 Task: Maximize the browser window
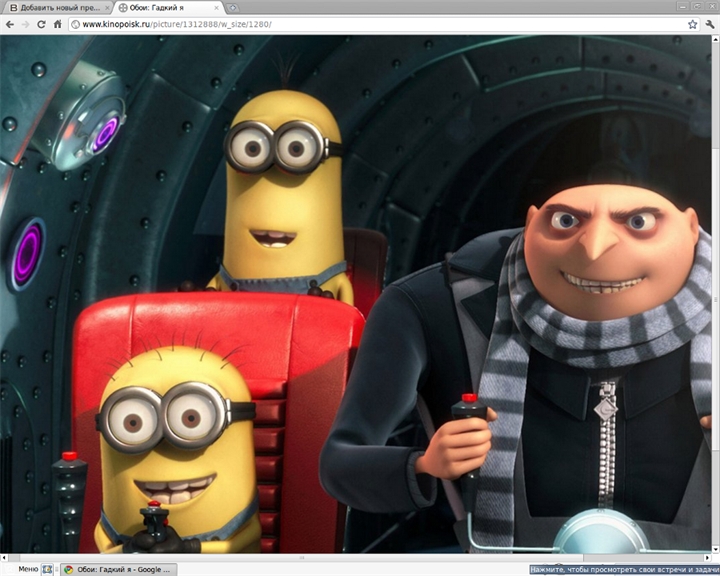pyautogui.click(x=697, y=6)
